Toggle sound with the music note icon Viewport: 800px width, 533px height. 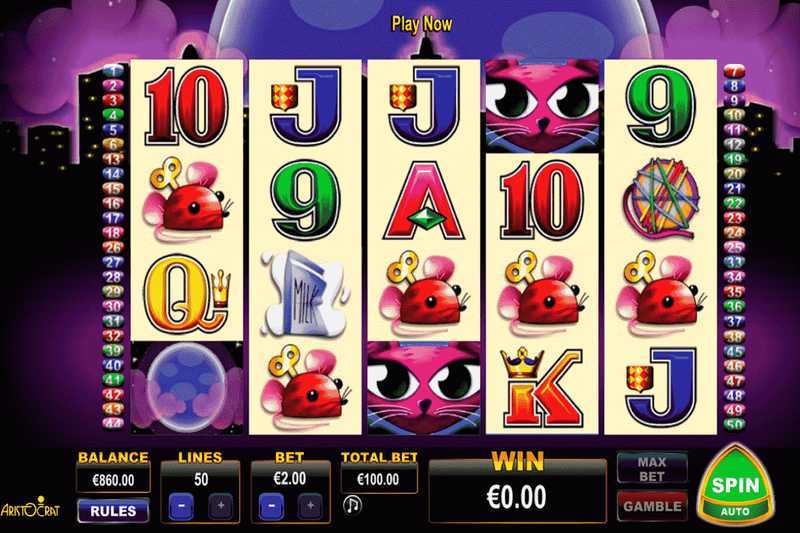[352, 504]
